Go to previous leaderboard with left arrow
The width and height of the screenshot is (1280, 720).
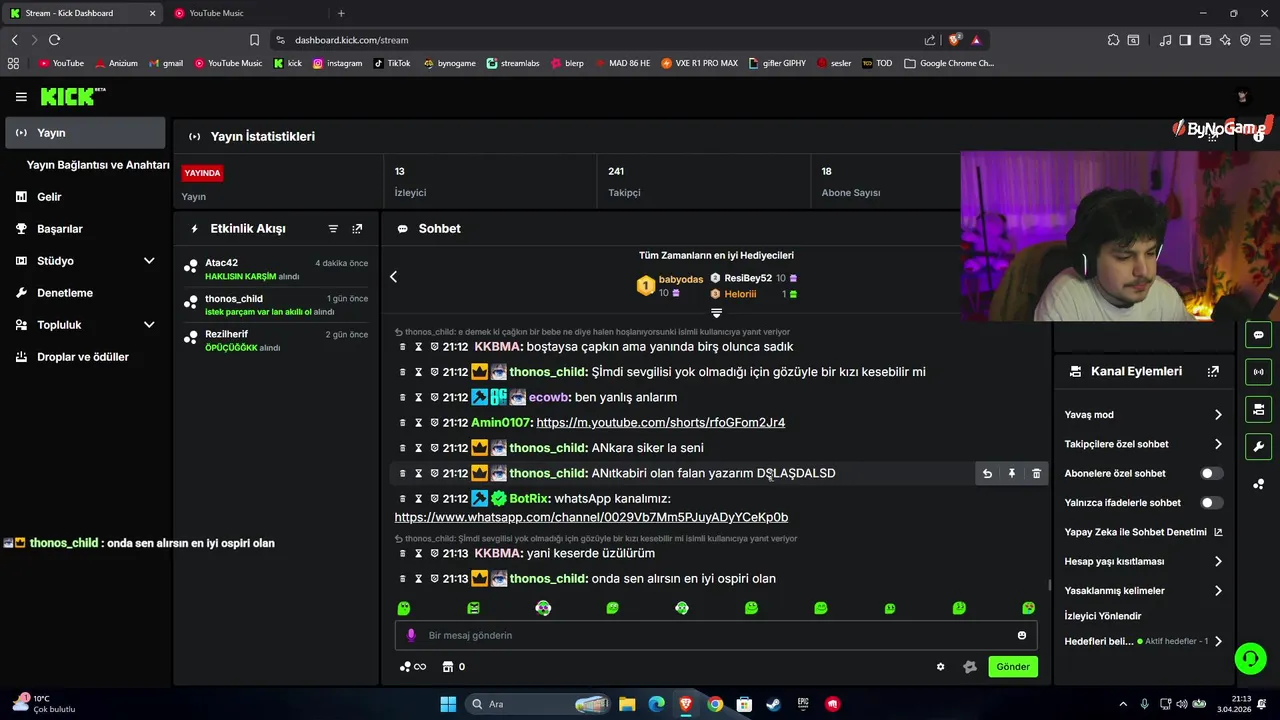393,277
